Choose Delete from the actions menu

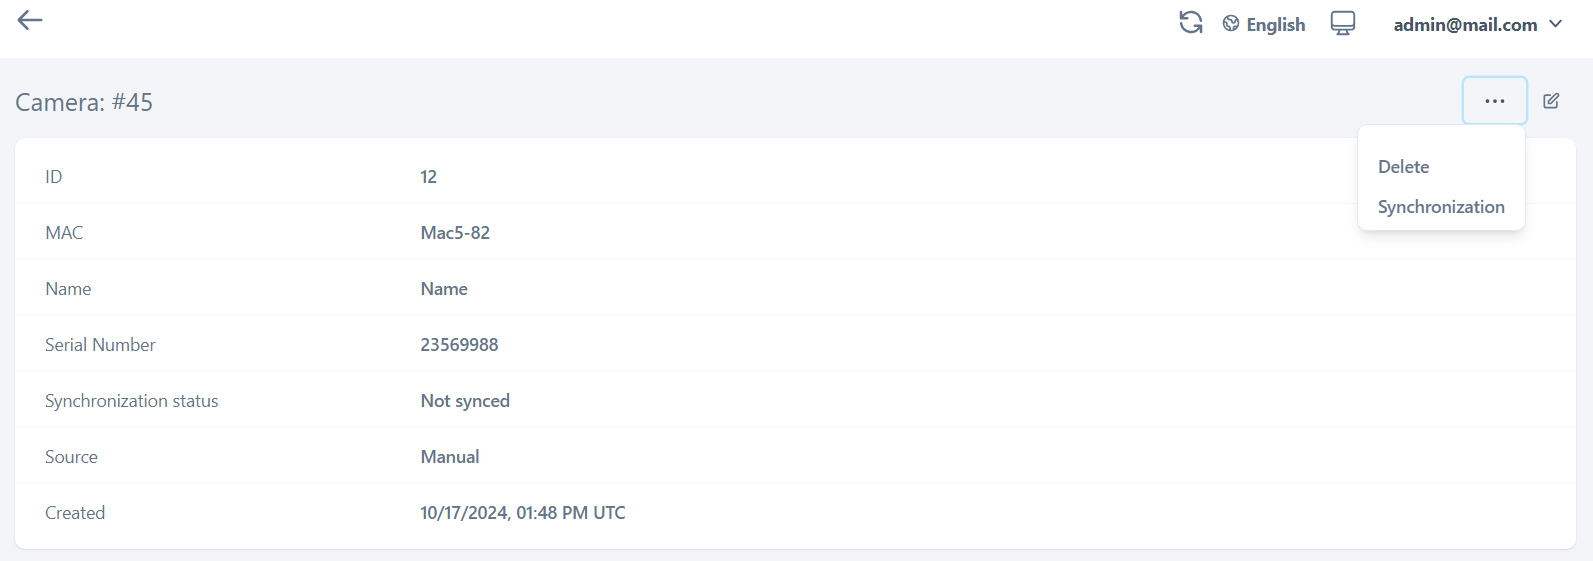click(1403, 167)
